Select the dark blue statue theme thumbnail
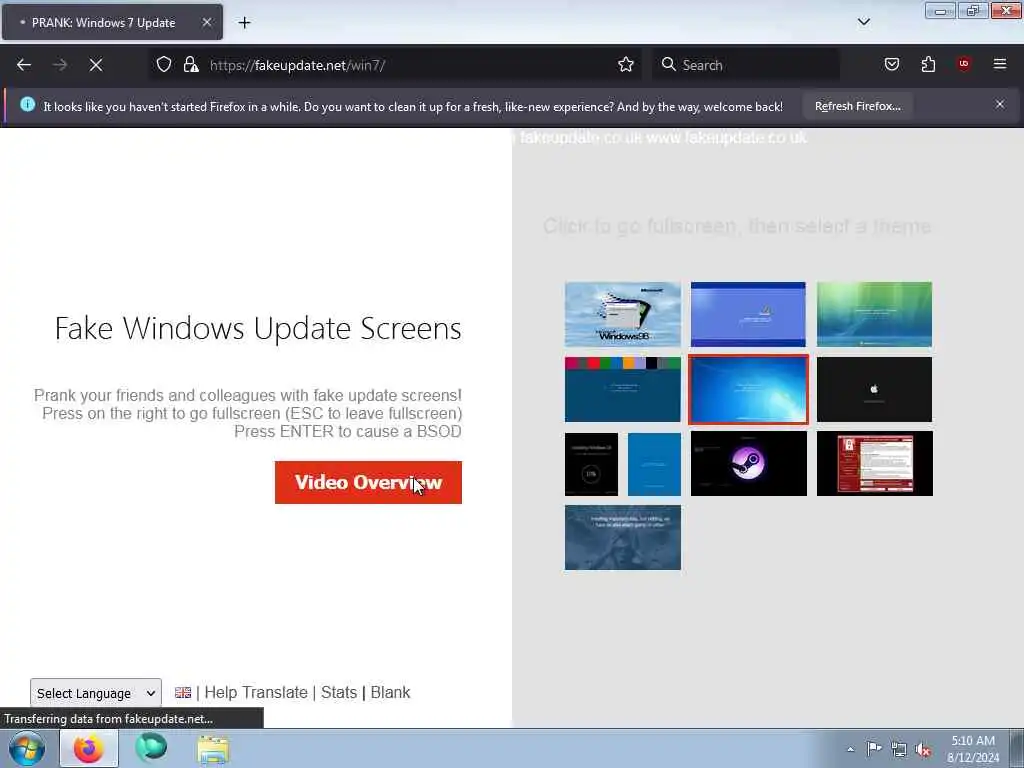Viewport: 1024px width, 768px height. click(x=622, y=537)
